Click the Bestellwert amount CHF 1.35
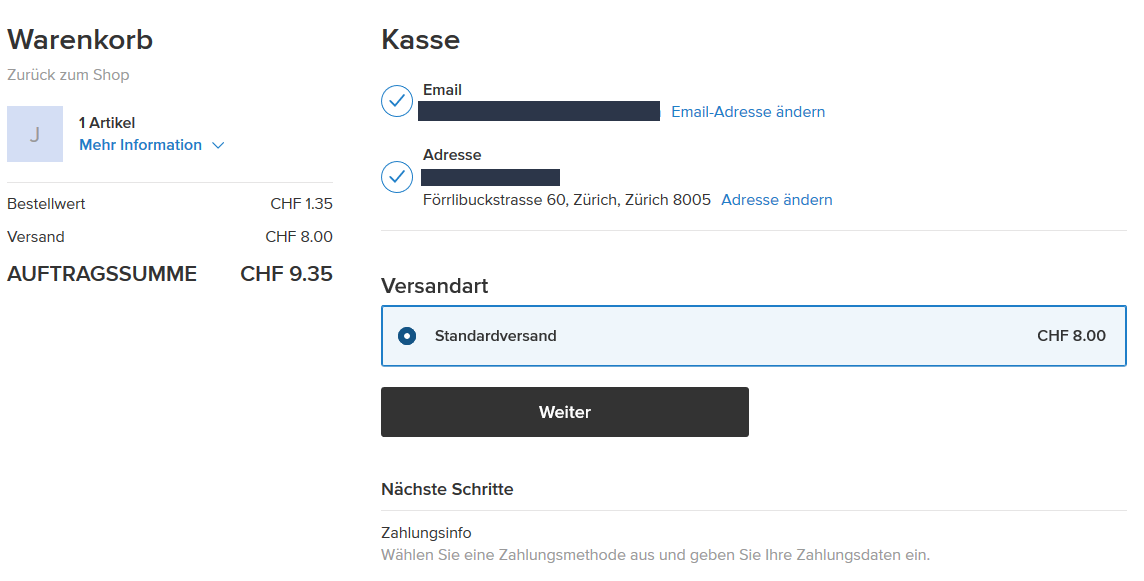 point(301,204)
